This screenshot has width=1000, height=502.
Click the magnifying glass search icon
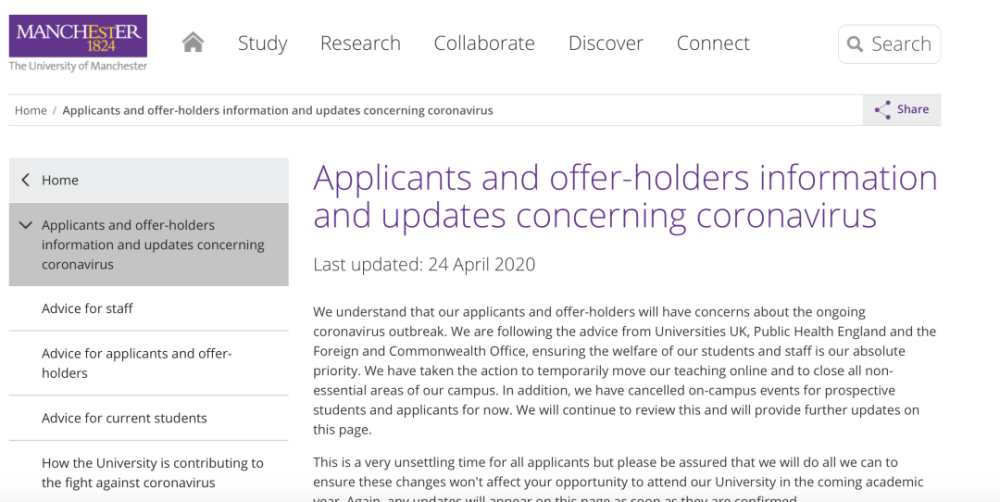[x=855, y=44]
